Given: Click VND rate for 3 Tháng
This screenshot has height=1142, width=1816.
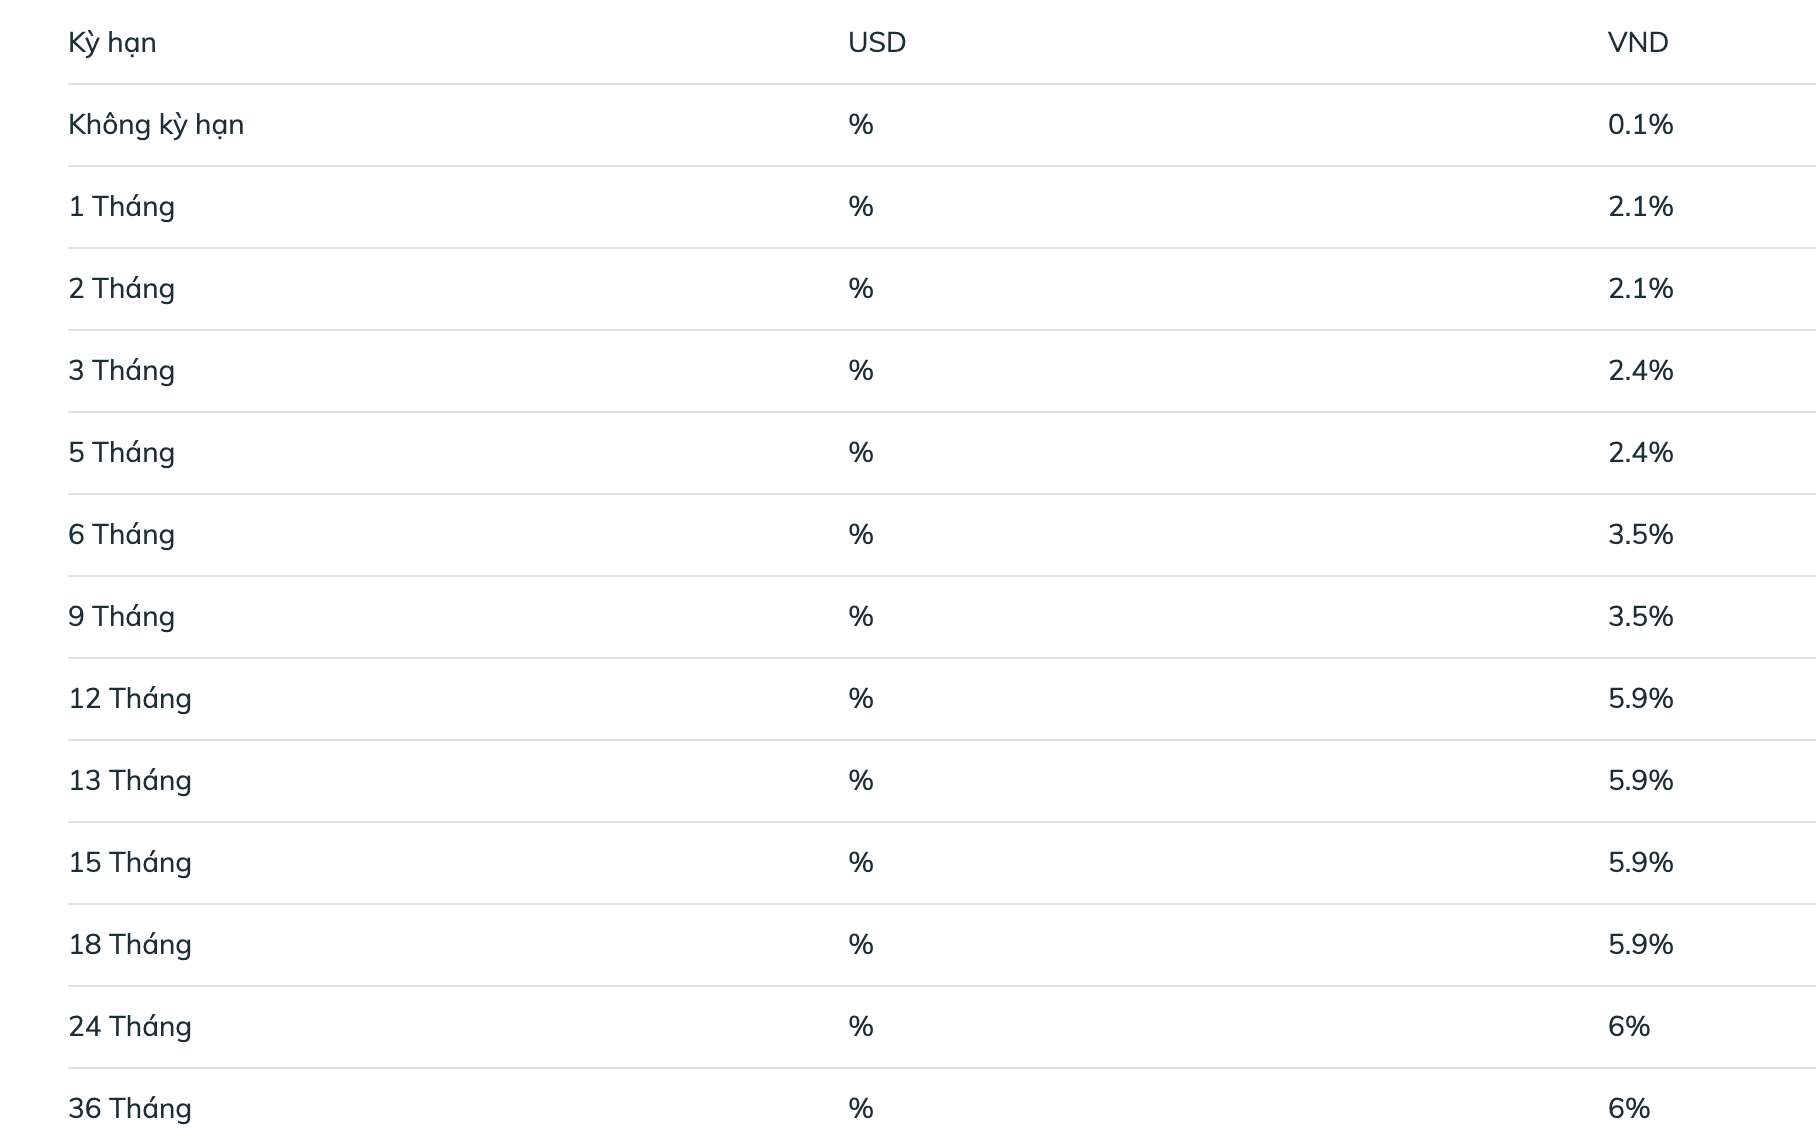Looking at the screenshot, I should coord(1640,371).
